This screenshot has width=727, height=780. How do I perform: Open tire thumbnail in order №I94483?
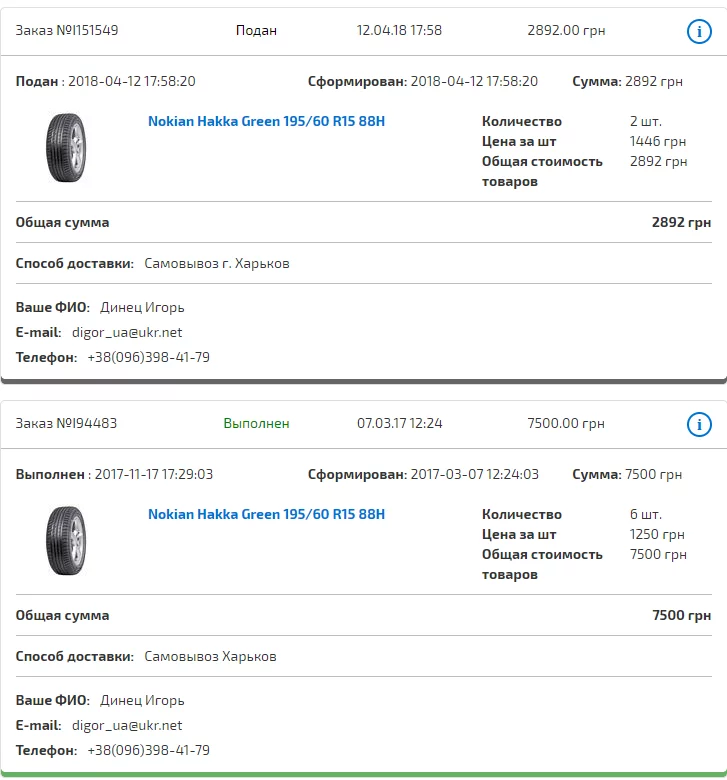[66, 541]
